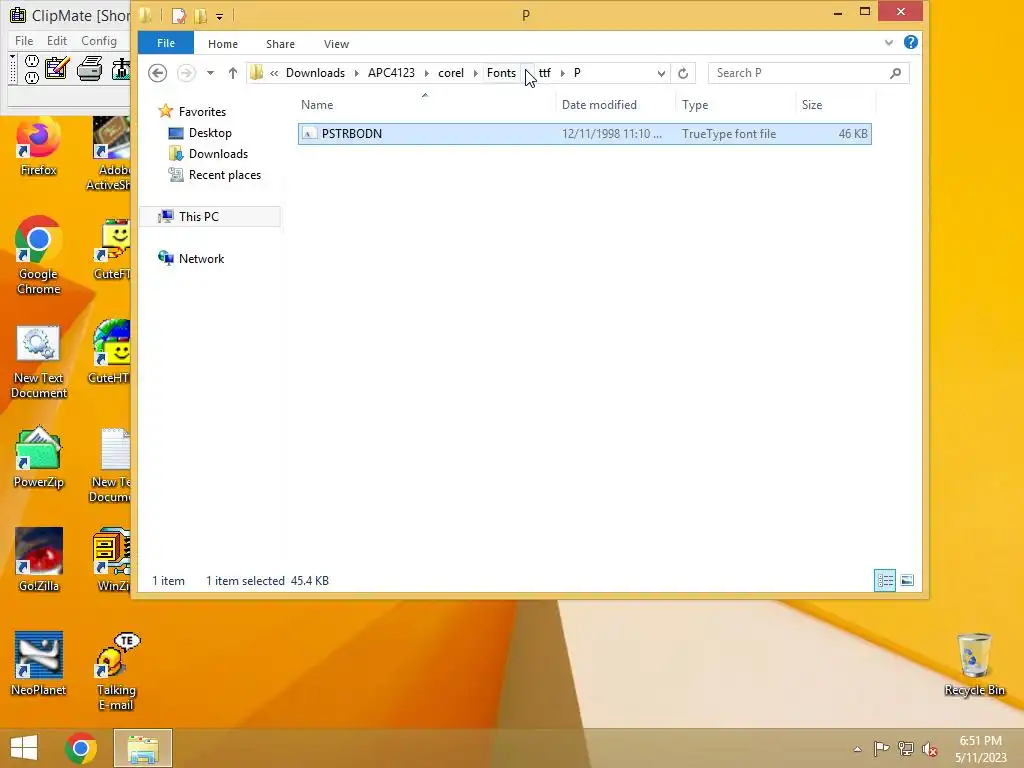Expand the arrow after corel breadcrumb
Screen dimensions: 1024x768
point(475,73)
